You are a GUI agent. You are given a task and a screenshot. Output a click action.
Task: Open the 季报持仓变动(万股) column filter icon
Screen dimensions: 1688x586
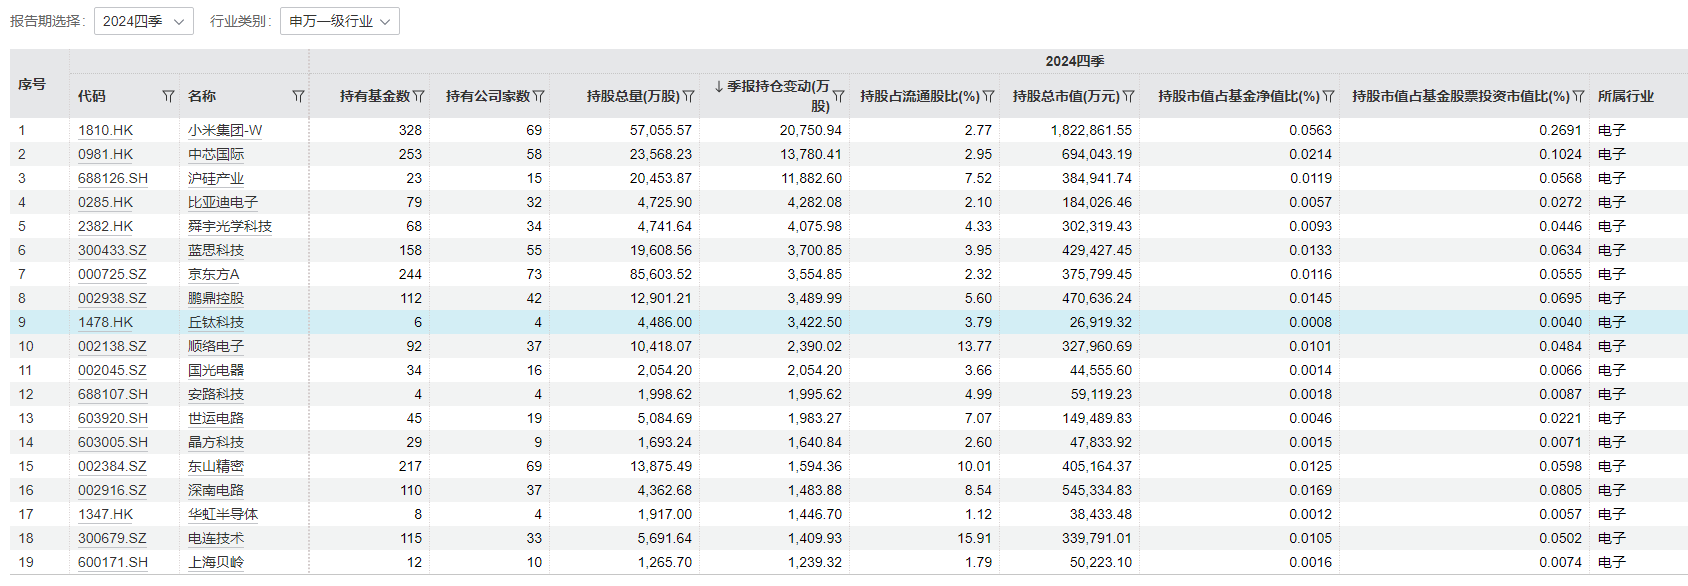(x=838, y=96)
